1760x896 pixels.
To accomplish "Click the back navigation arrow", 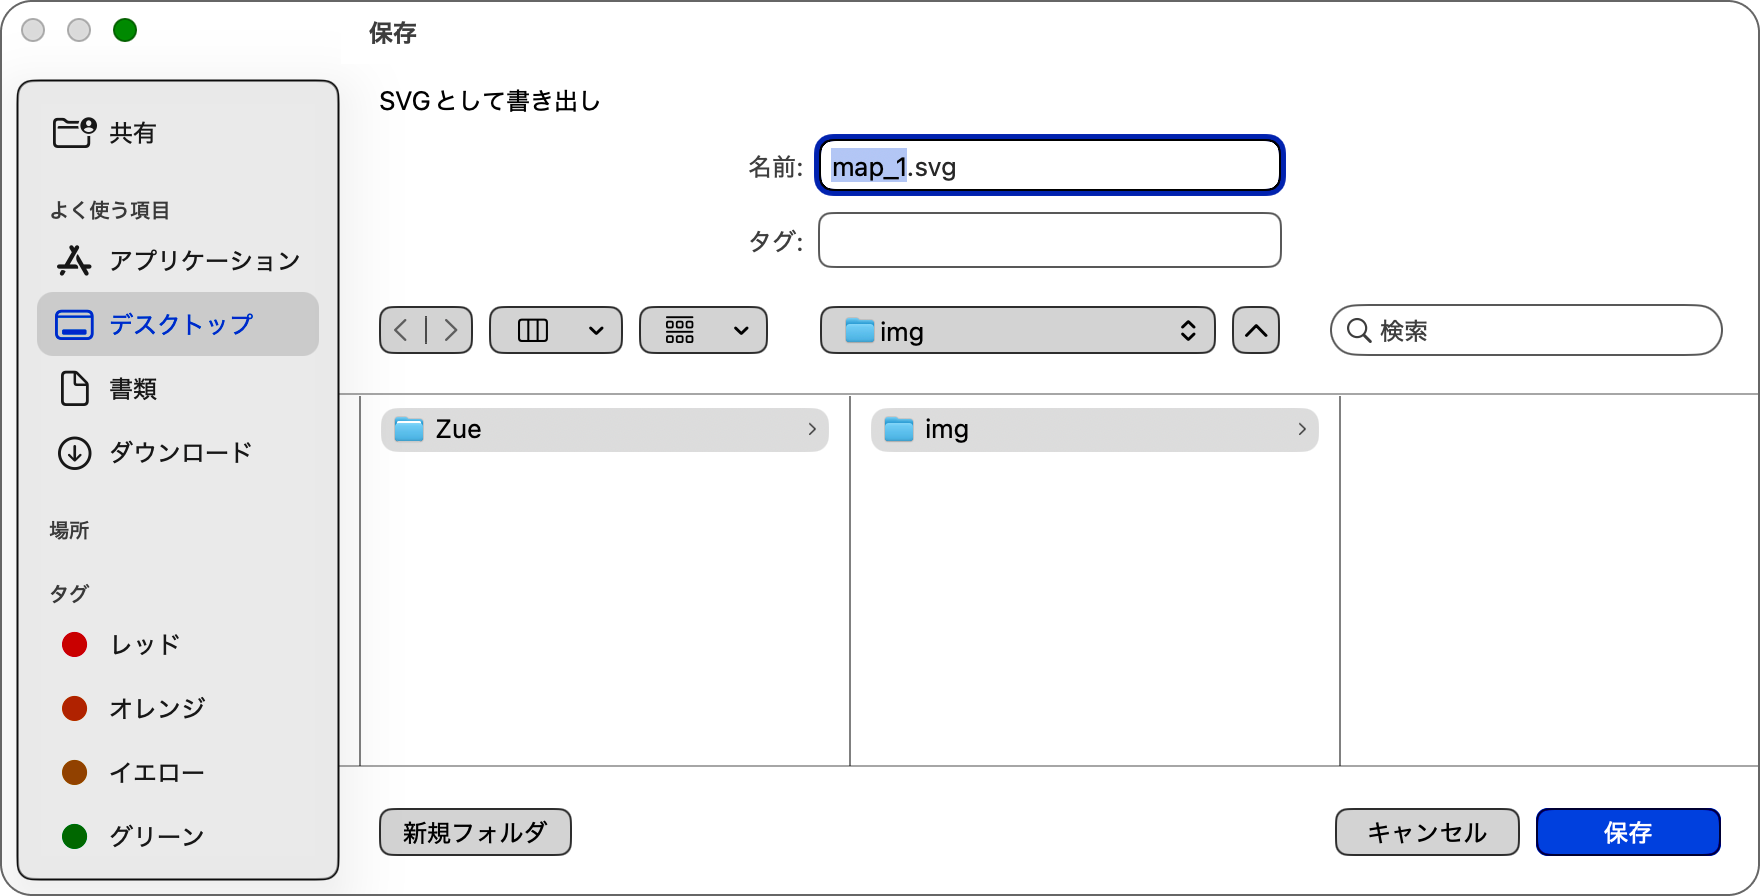I will 401,330.
